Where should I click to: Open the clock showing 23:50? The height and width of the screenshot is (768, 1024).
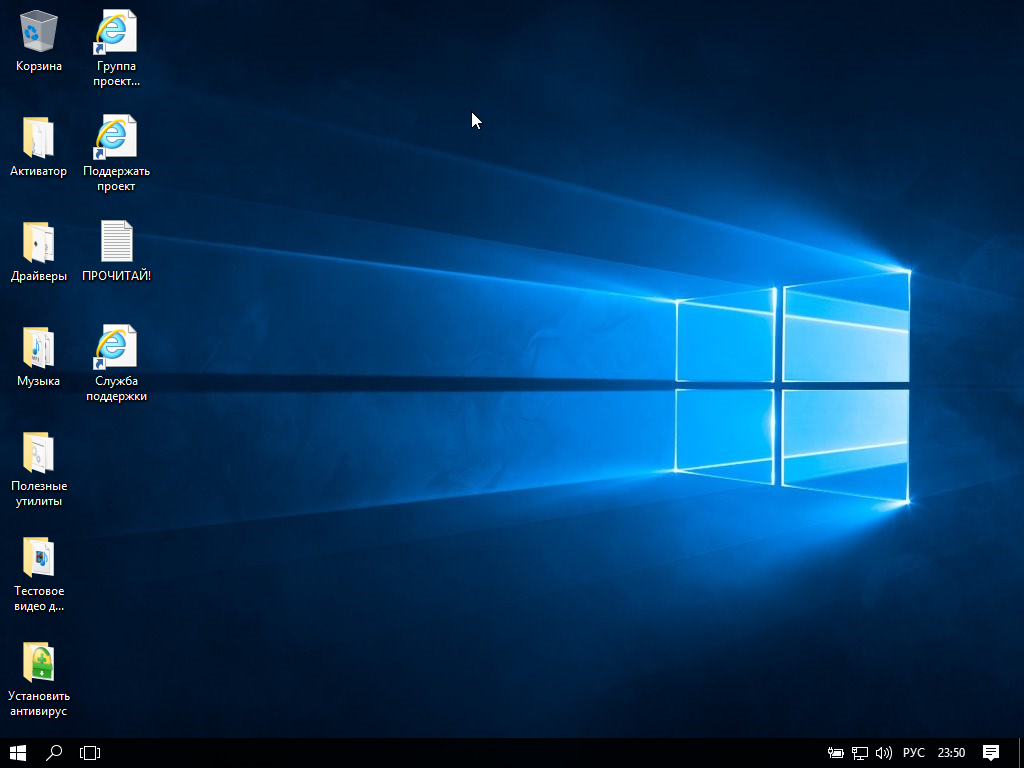point(952,753)
